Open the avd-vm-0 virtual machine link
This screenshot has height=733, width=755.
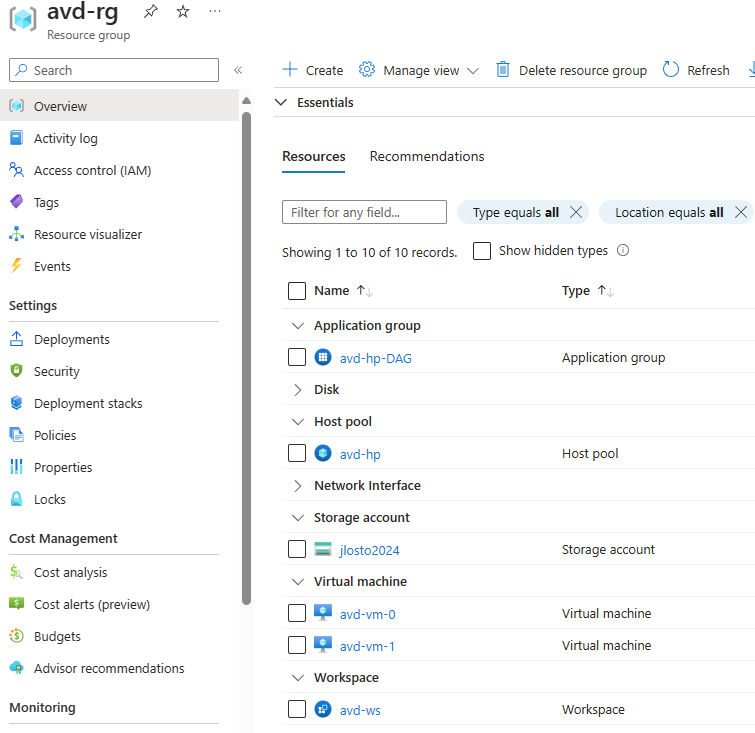pos(367,614)
